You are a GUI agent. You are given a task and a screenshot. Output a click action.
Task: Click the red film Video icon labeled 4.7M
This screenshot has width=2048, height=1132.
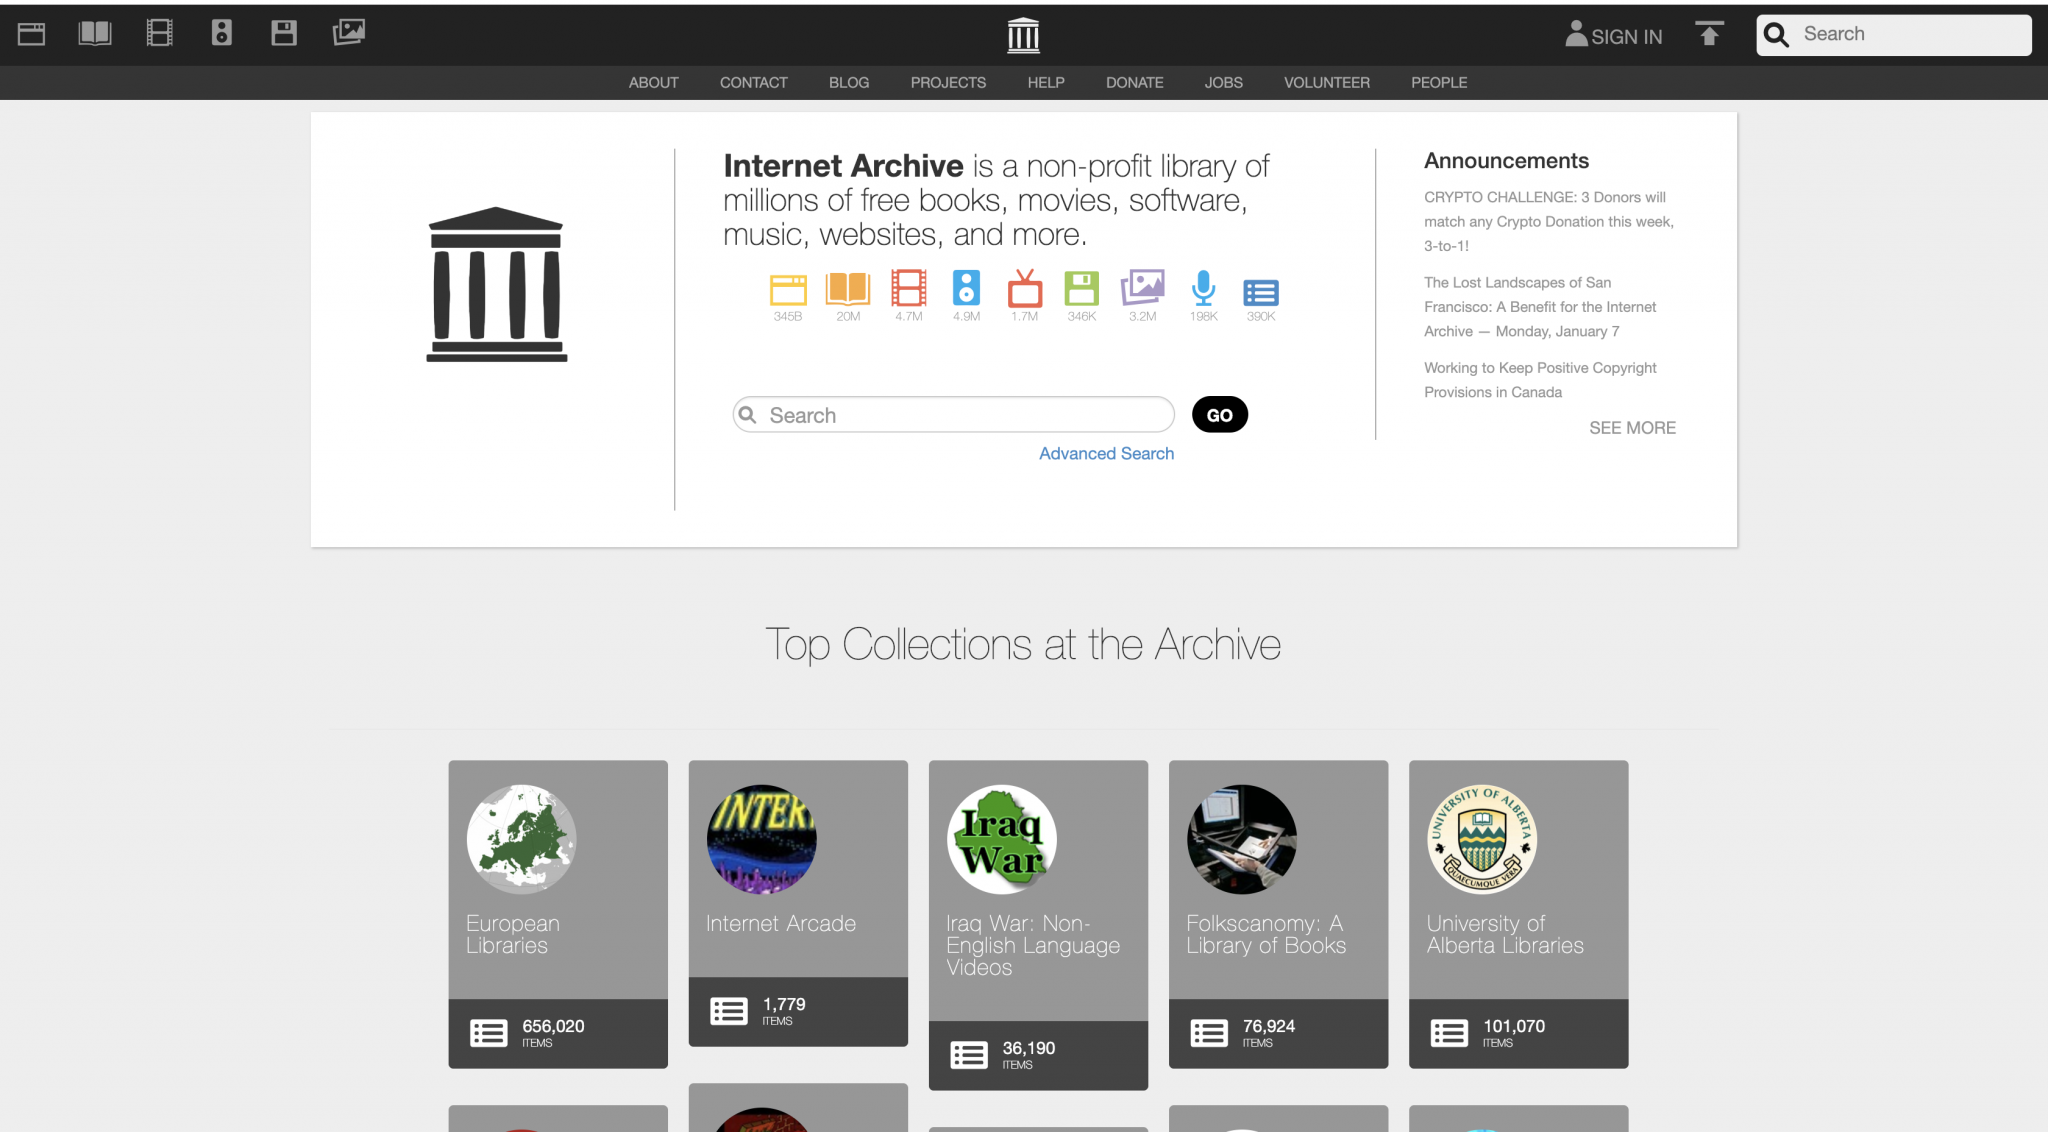(x=909, y=288)
